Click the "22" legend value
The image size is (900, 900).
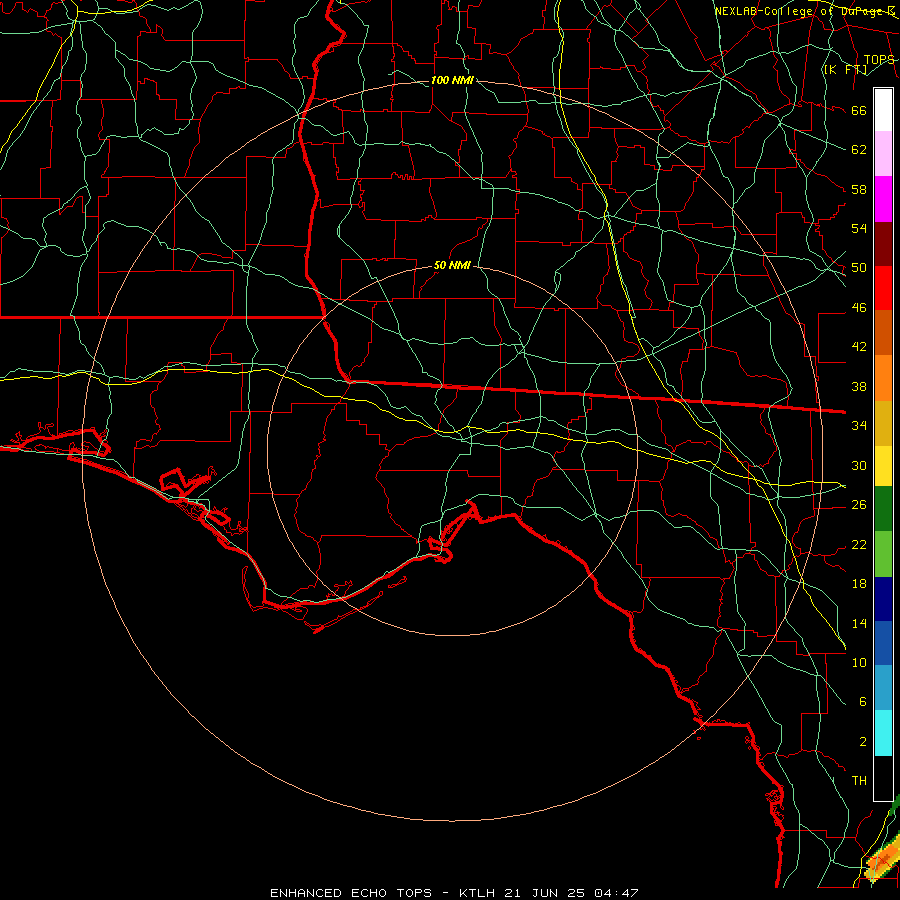(x=859, y=544)
